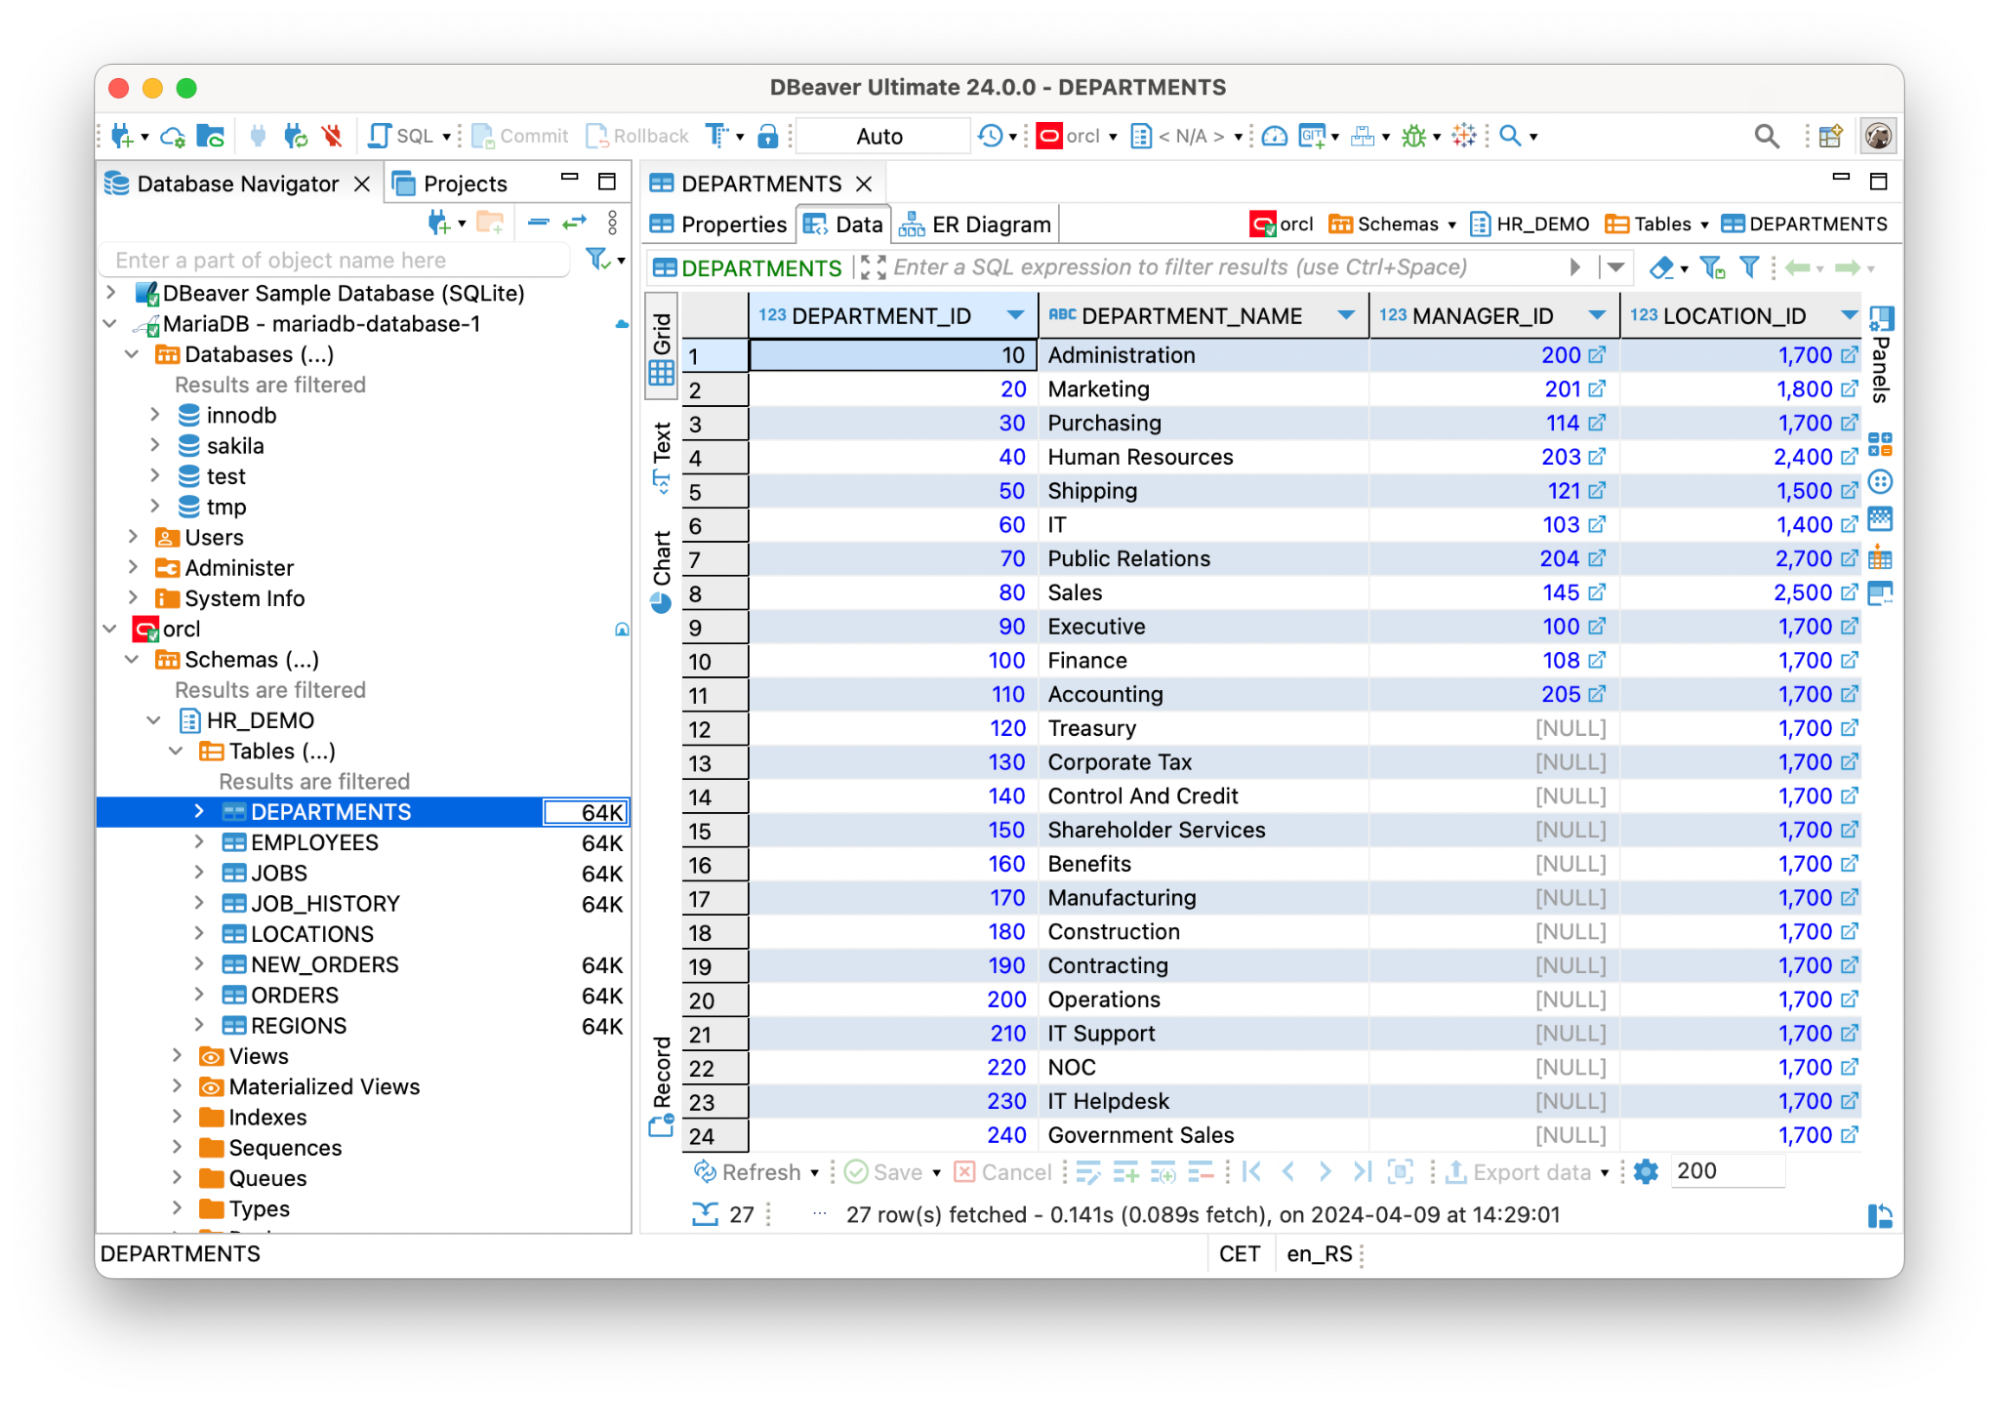Click Collapse All icon in navigator
Image resolution: width=1999 pixels, height=1404 pixels.
click(538, 223)
